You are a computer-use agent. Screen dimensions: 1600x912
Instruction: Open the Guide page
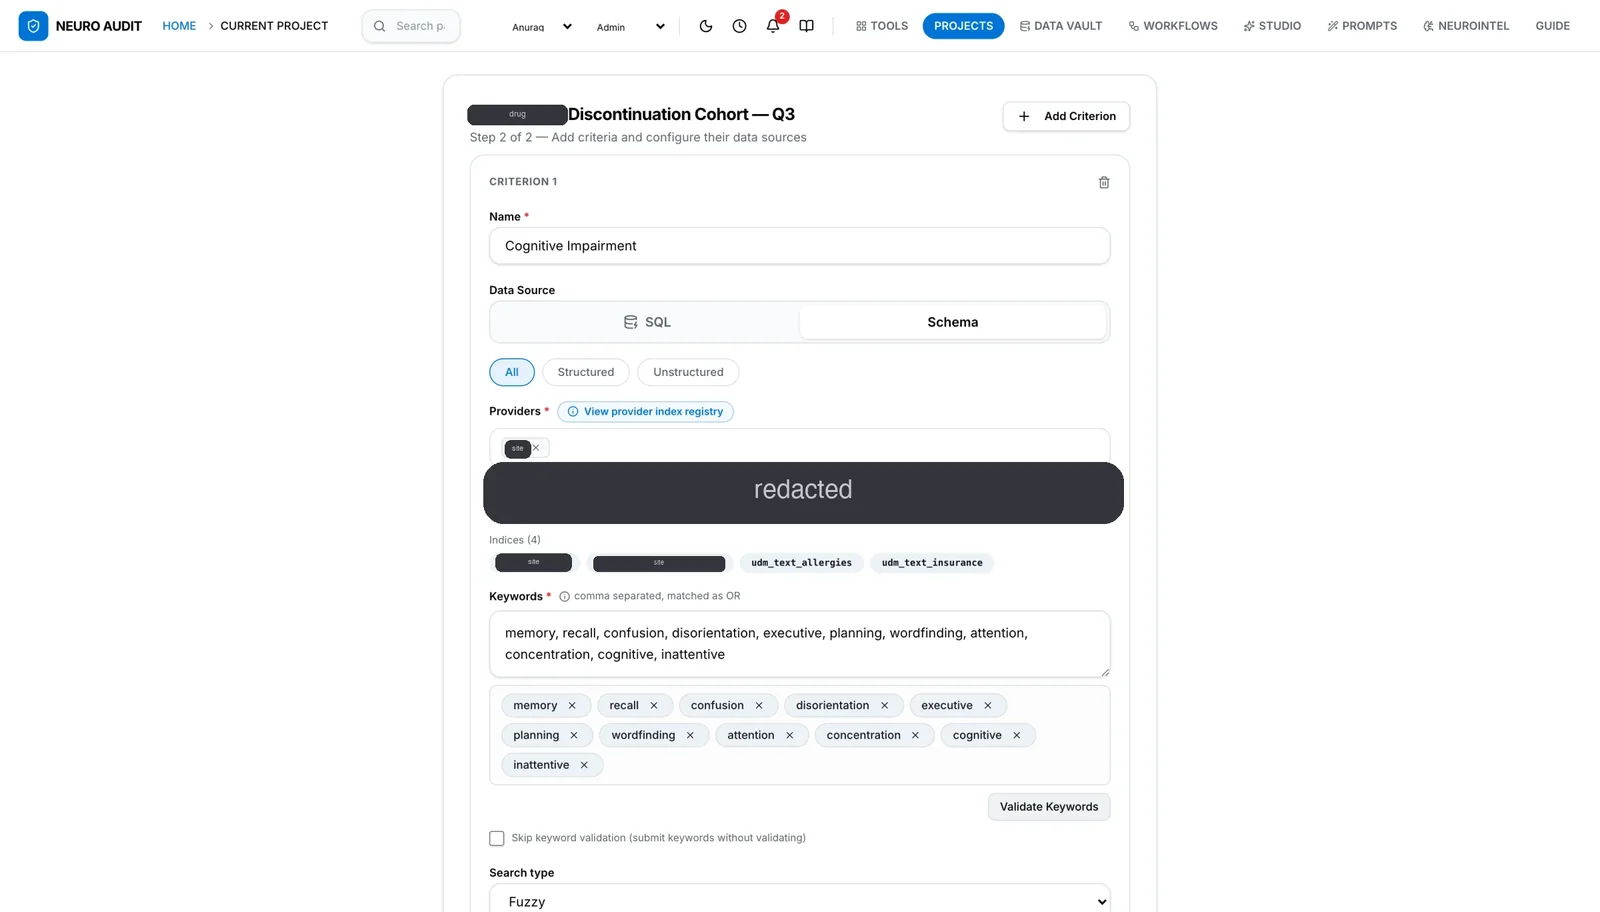coord(1553,26)
